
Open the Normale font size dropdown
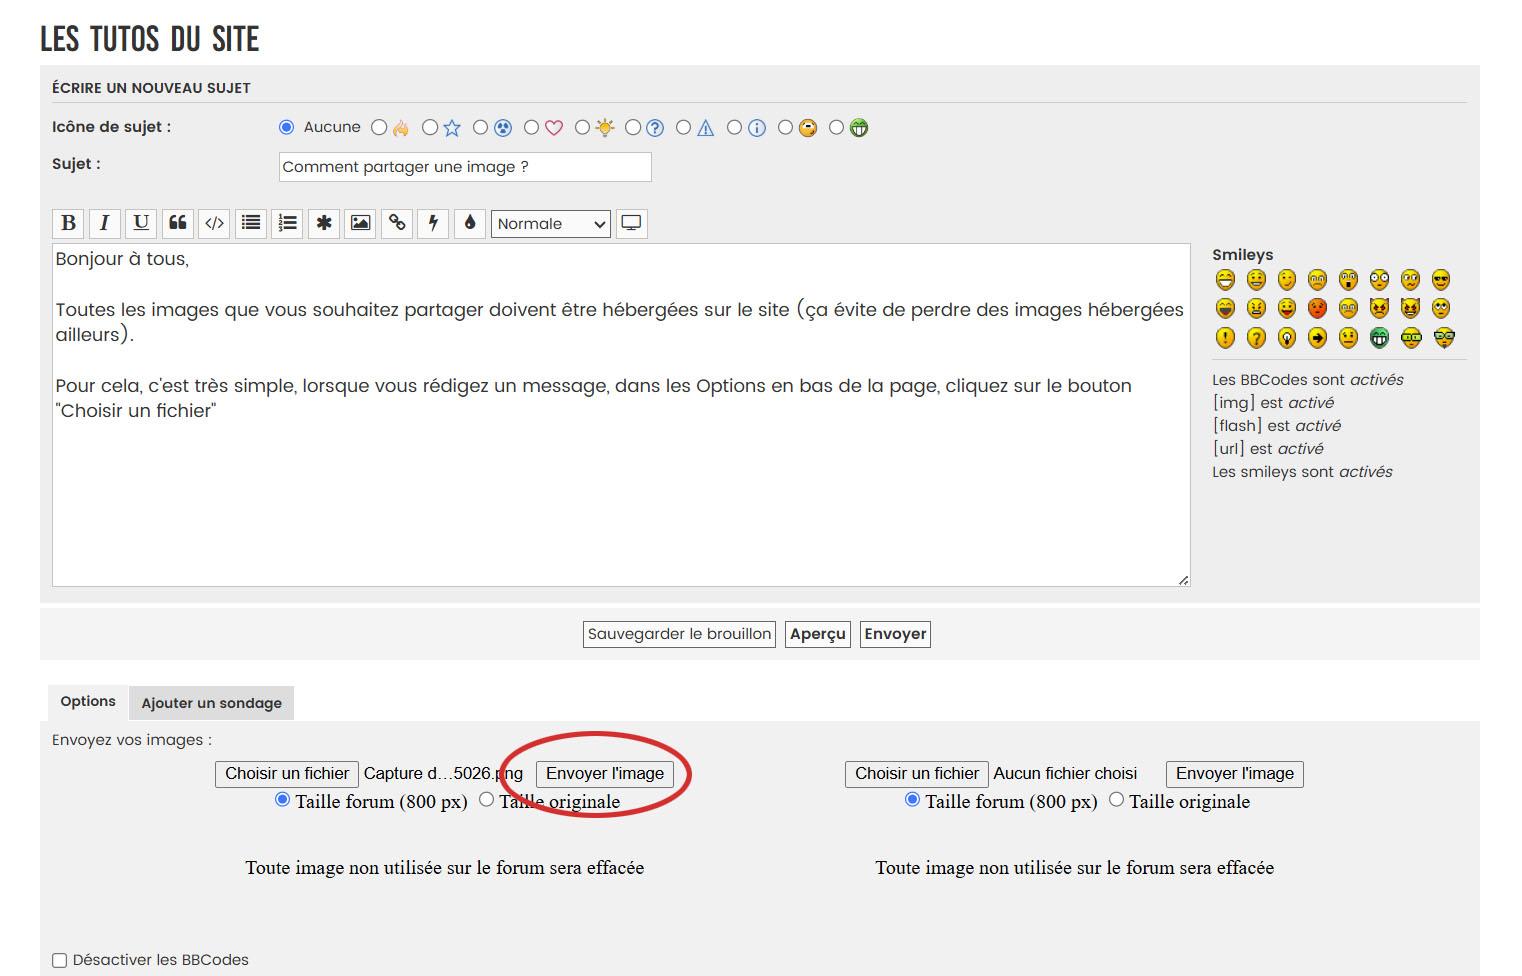[x=550, y=224]
